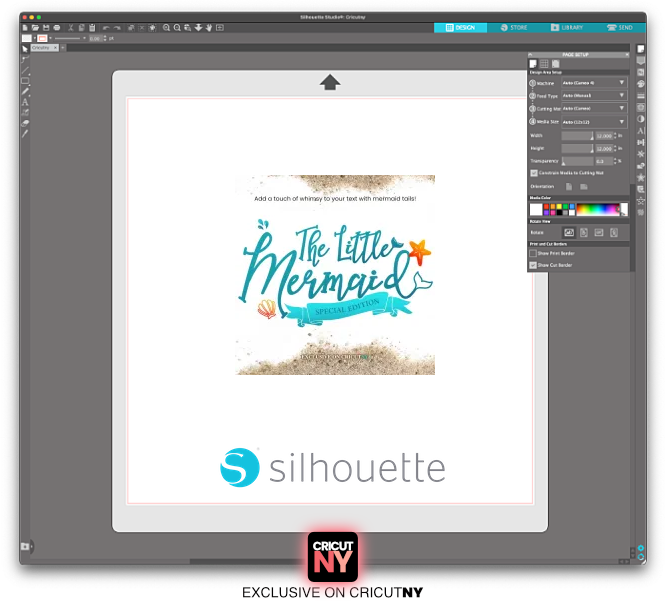Viewport: 665px width, 604px height.
Task: Open the Machine dropdown
Action: pyautogui.click(x=594, y=83)
